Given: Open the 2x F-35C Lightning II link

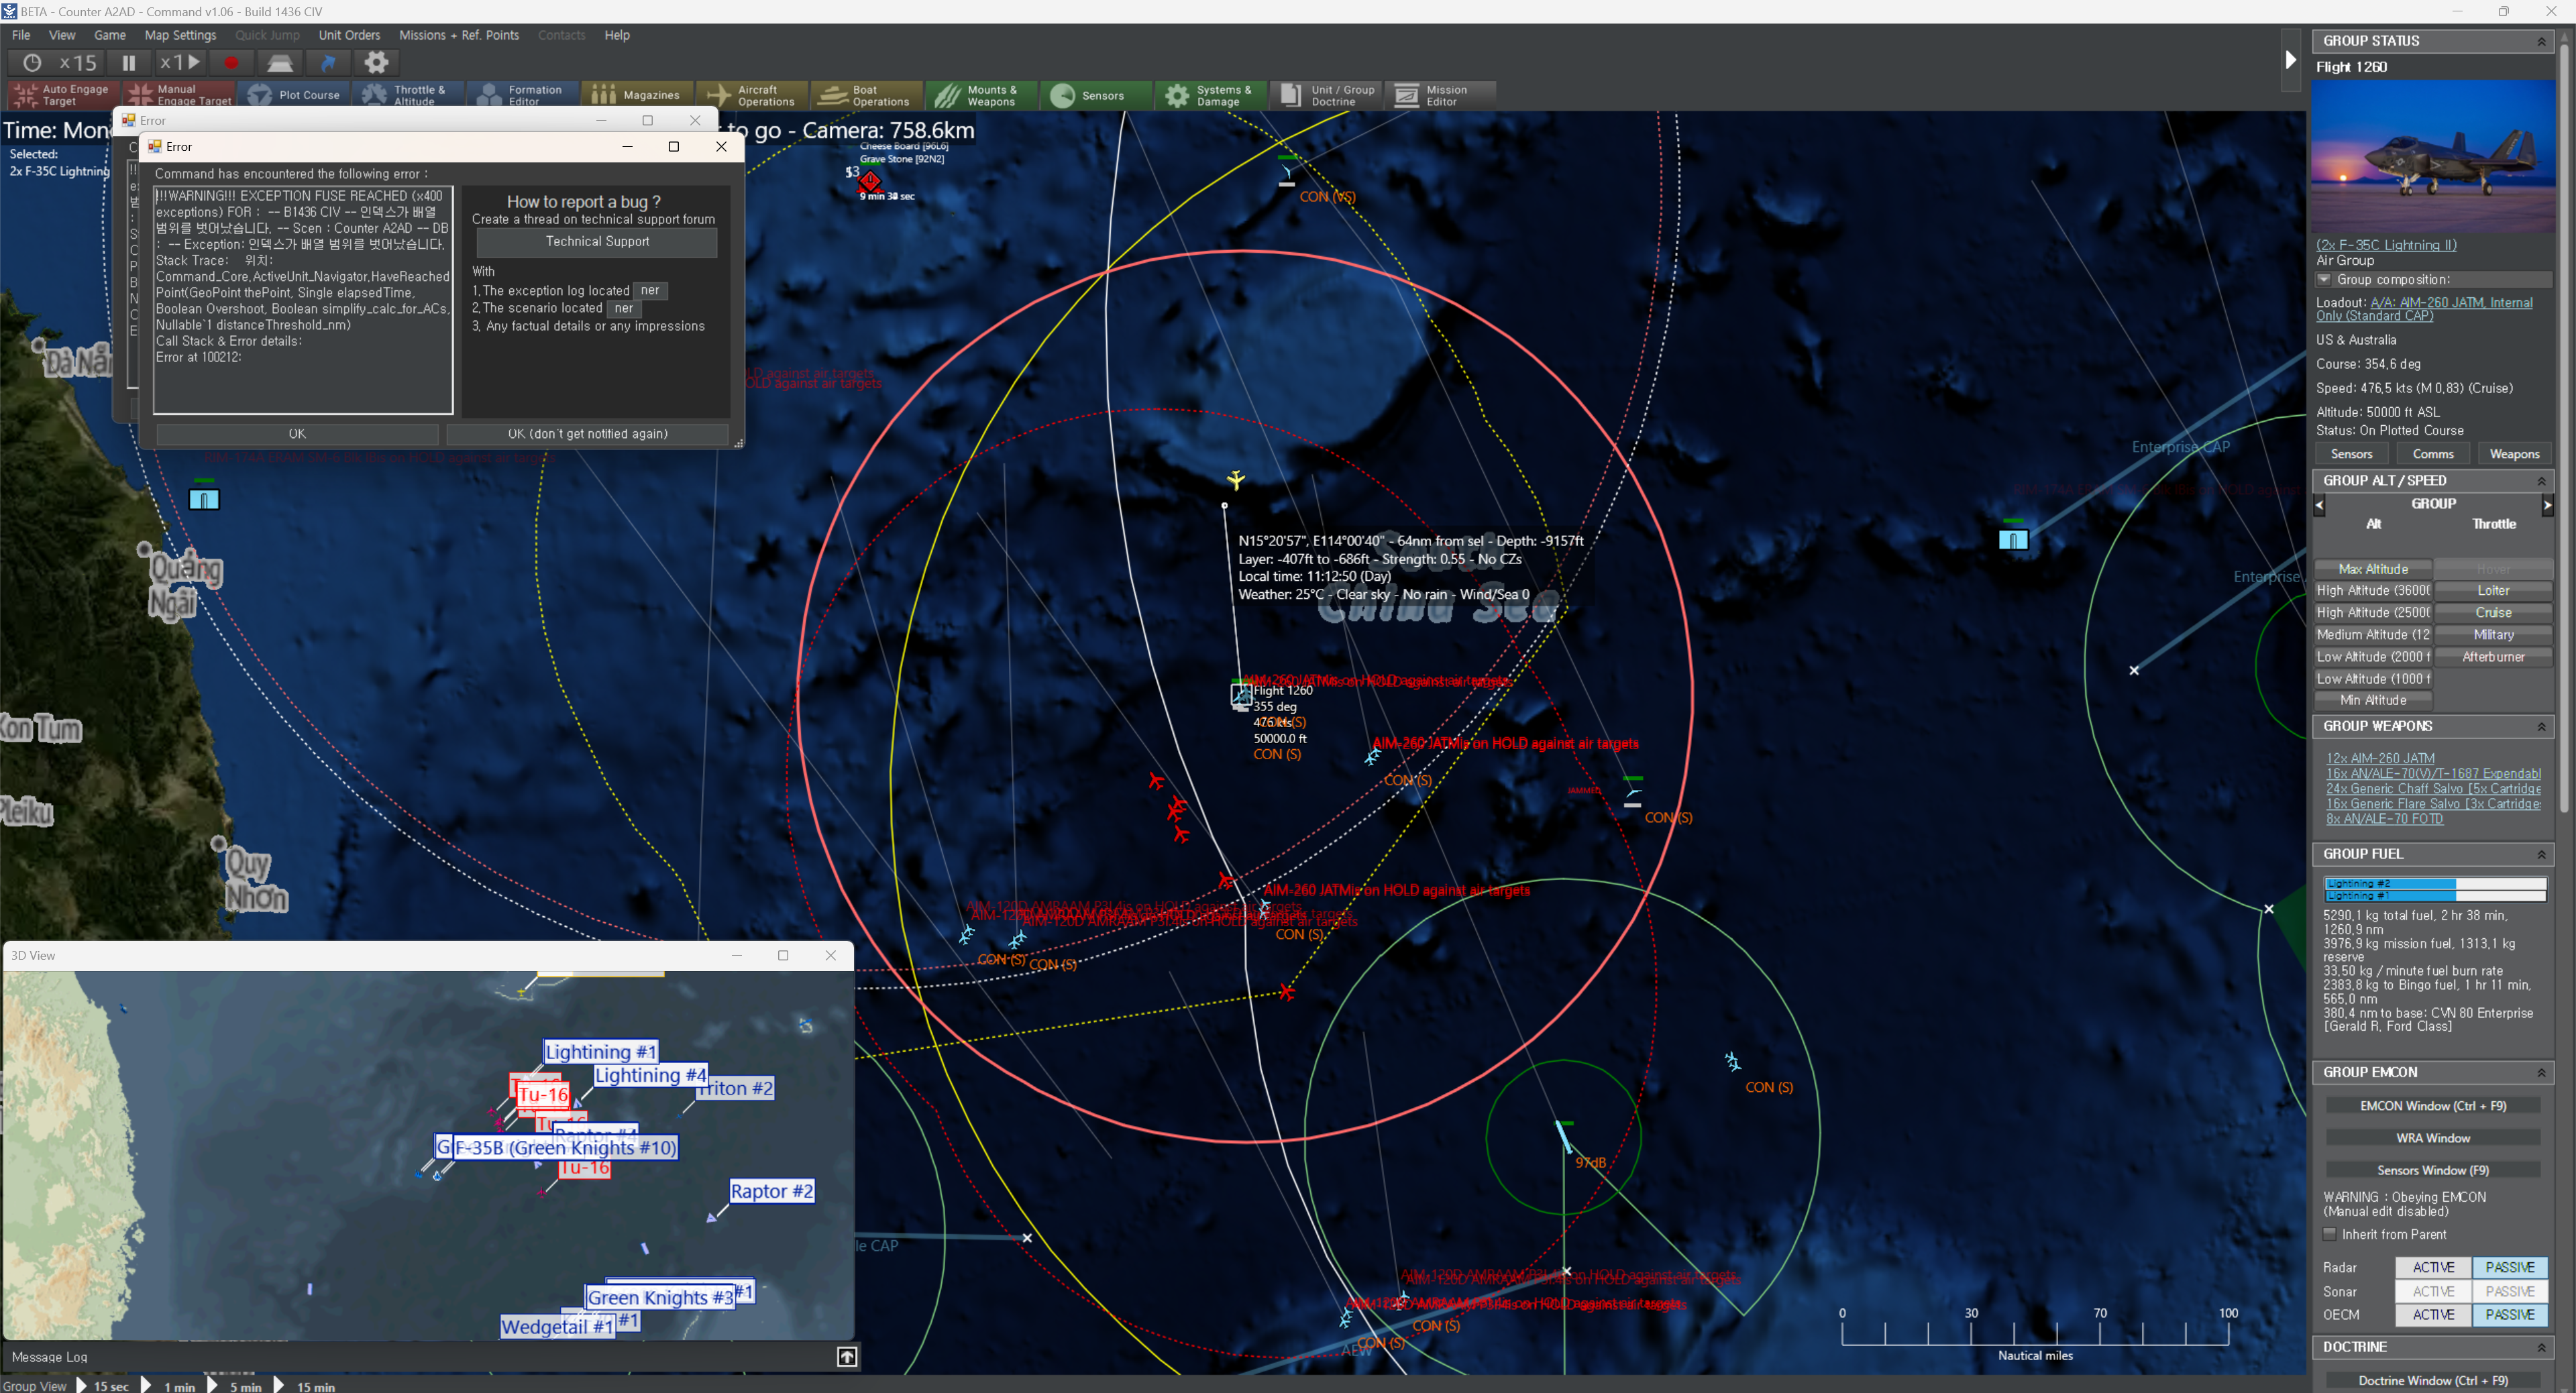Looking at the screenshot, I should click(2386, 245).
